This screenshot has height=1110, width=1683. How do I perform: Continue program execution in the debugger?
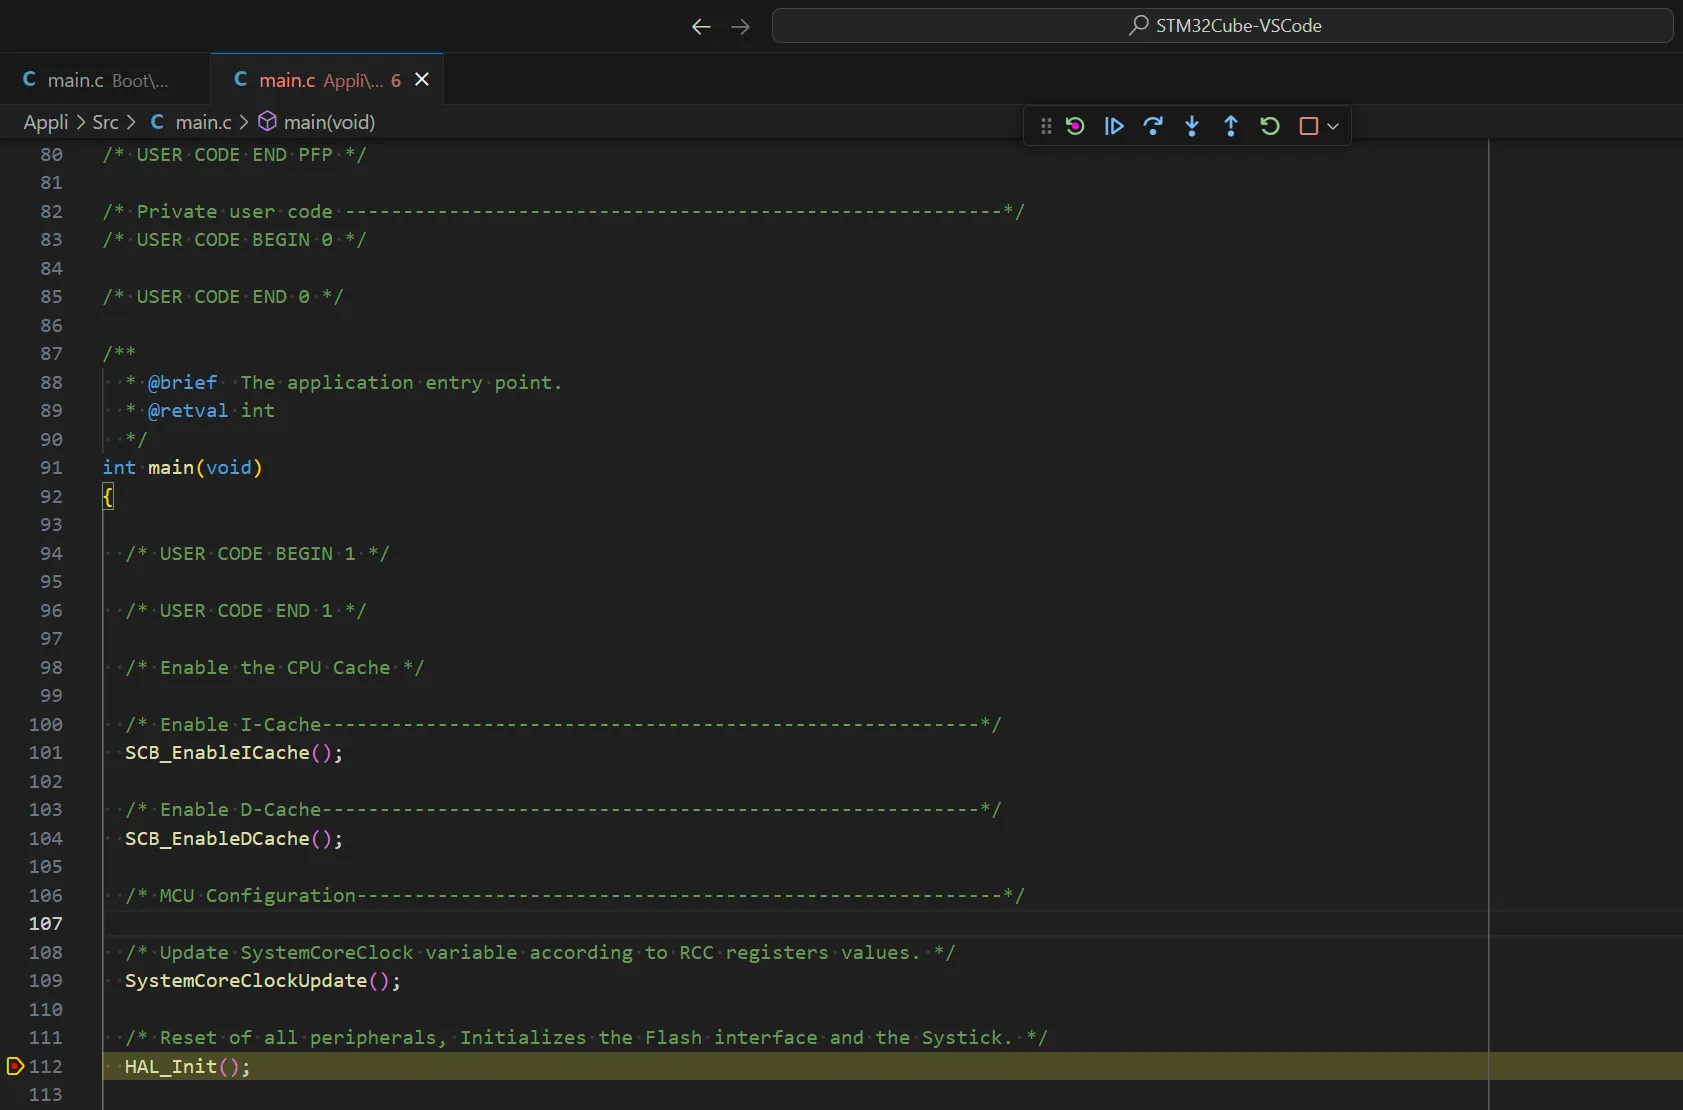pyautogui.click(x=1114, y=126)
